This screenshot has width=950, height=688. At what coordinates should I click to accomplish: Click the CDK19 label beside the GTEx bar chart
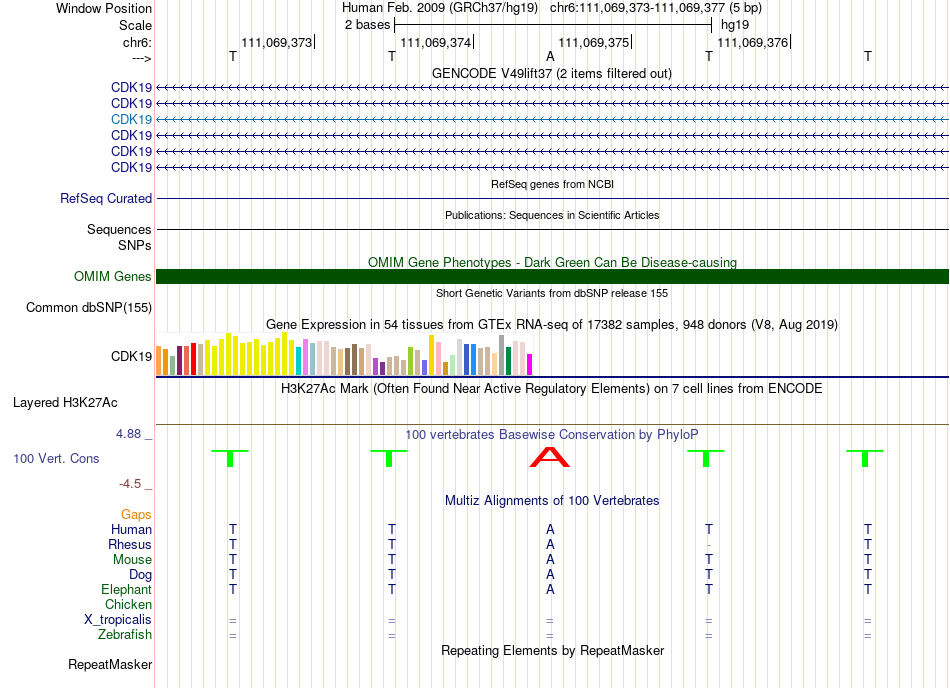tap(131, 356)
